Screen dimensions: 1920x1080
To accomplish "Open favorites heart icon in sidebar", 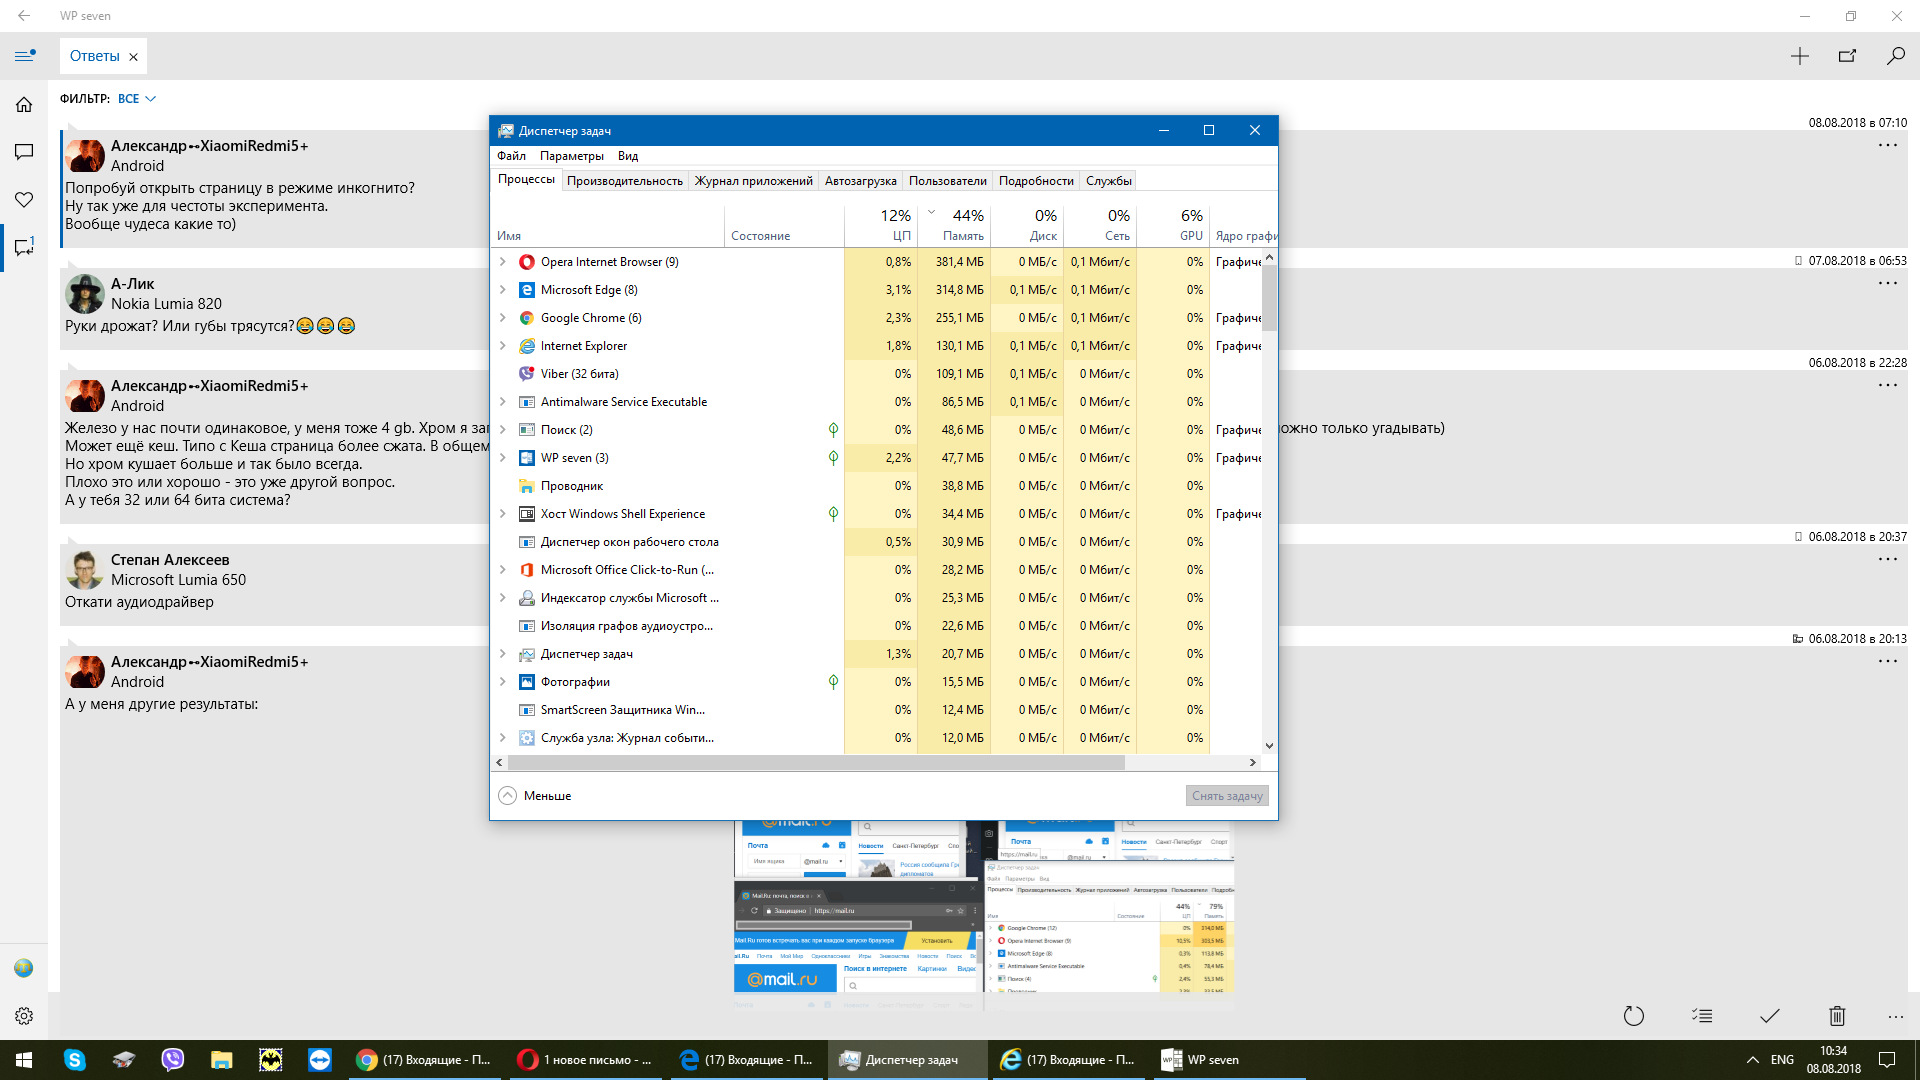I will [24, 200].
